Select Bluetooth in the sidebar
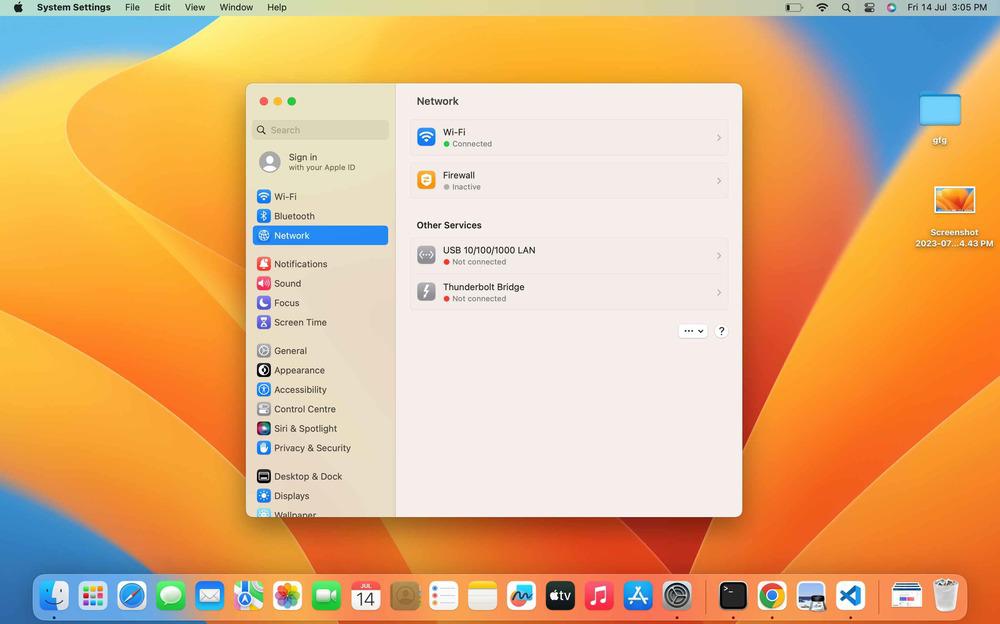1000x624 pixels. (x=294, y=216)
